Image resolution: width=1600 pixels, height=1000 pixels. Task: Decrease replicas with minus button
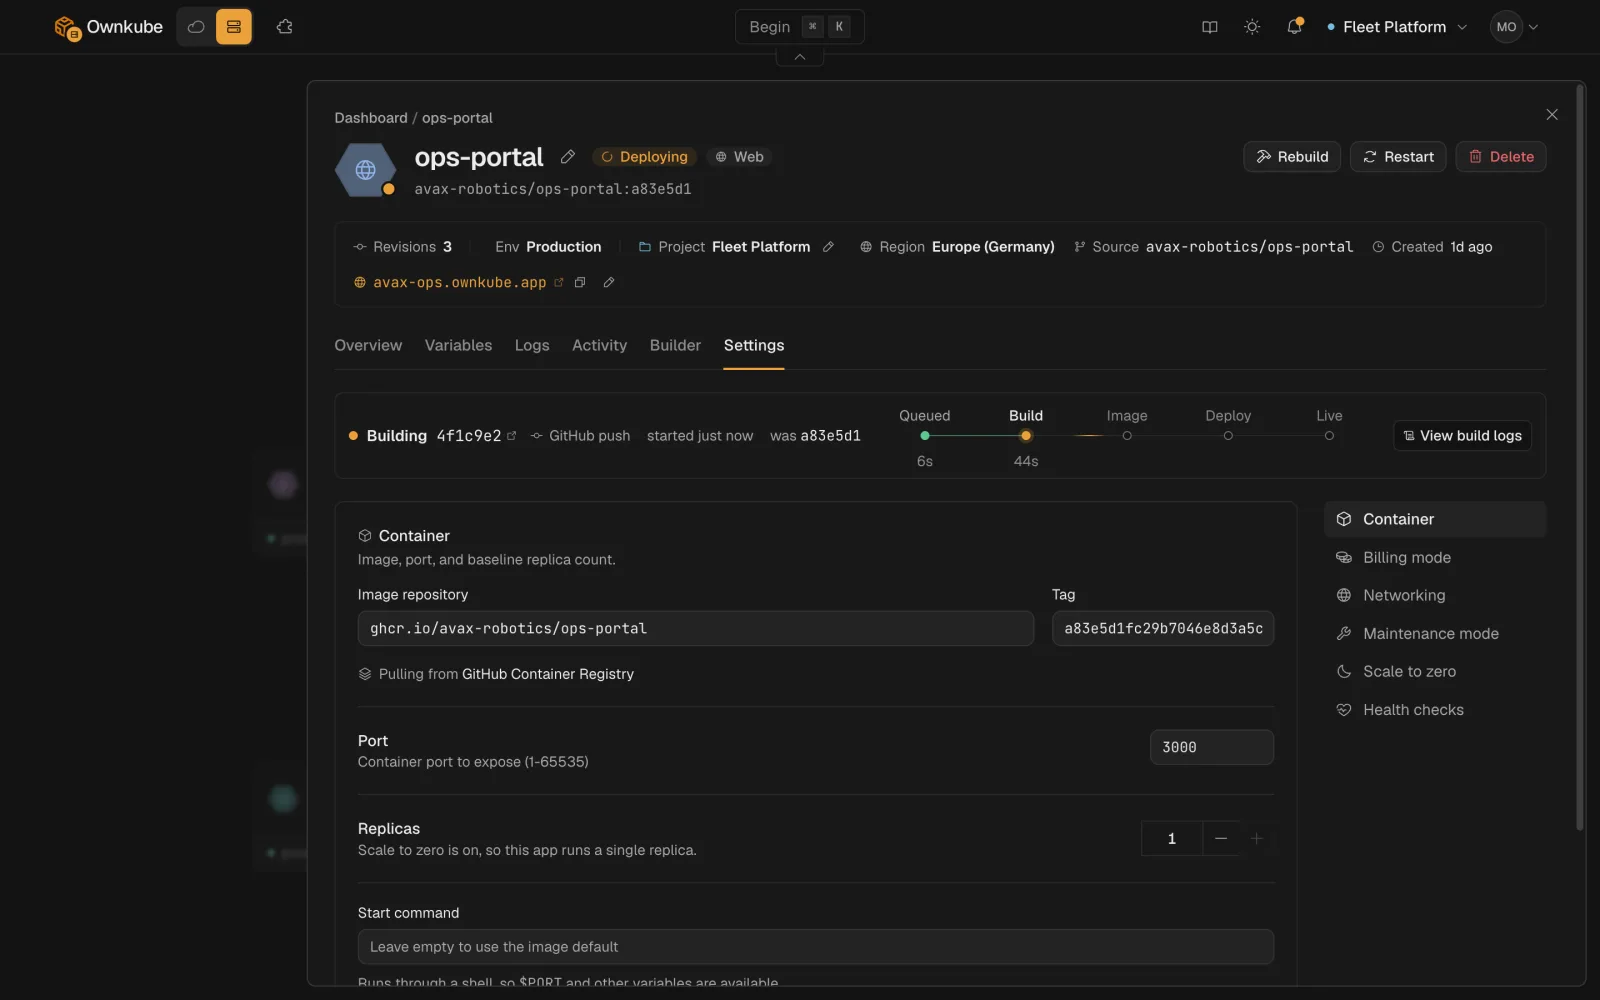pyautogui.click(x=1221, y=839)
